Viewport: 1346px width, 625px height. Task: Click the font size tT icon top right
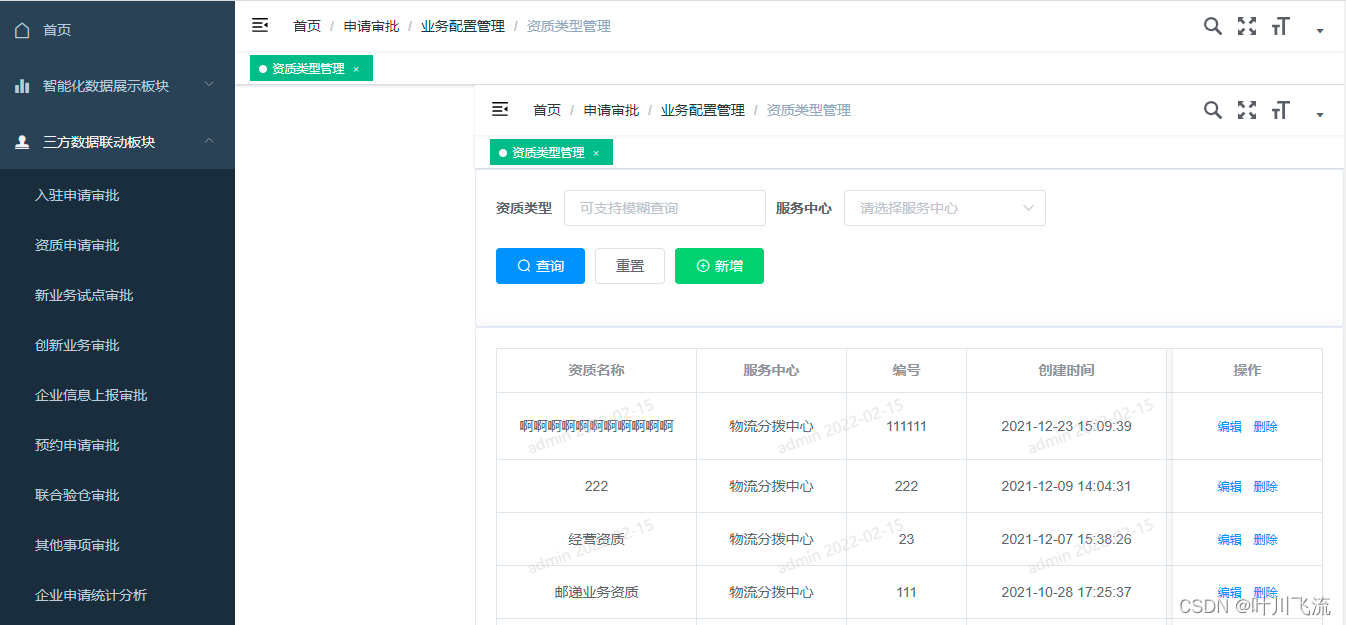coord(1280,26)
